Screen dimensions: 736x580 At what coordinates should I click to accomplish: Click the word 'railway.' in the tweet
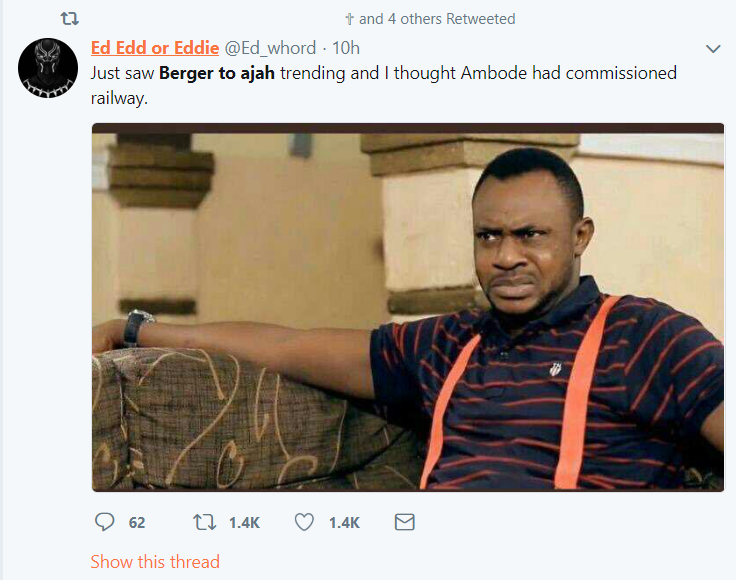[119, 98]
